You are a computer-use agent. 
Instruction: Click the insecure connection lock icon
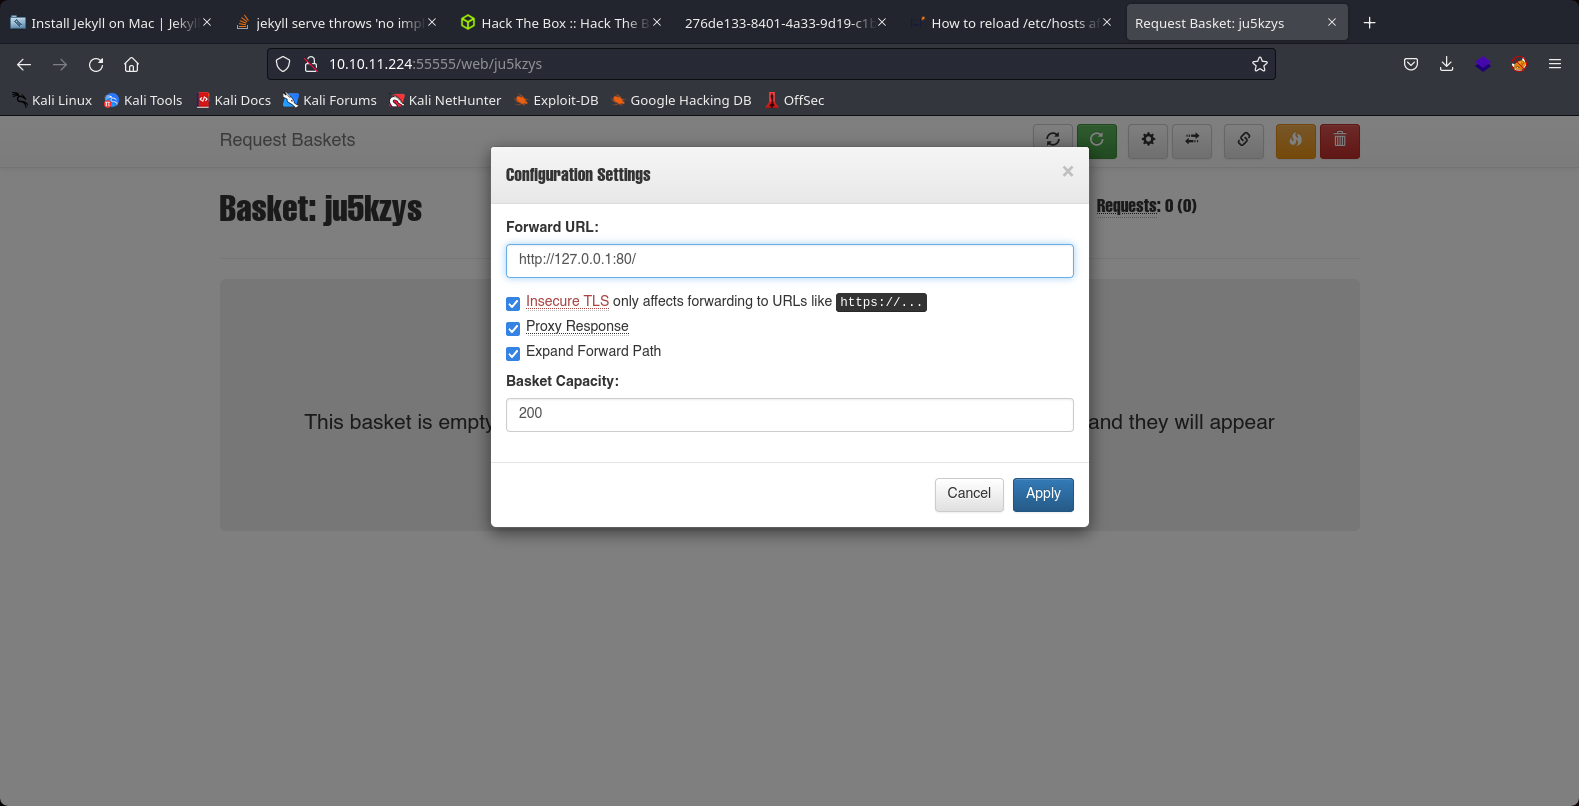coord(311,64)
